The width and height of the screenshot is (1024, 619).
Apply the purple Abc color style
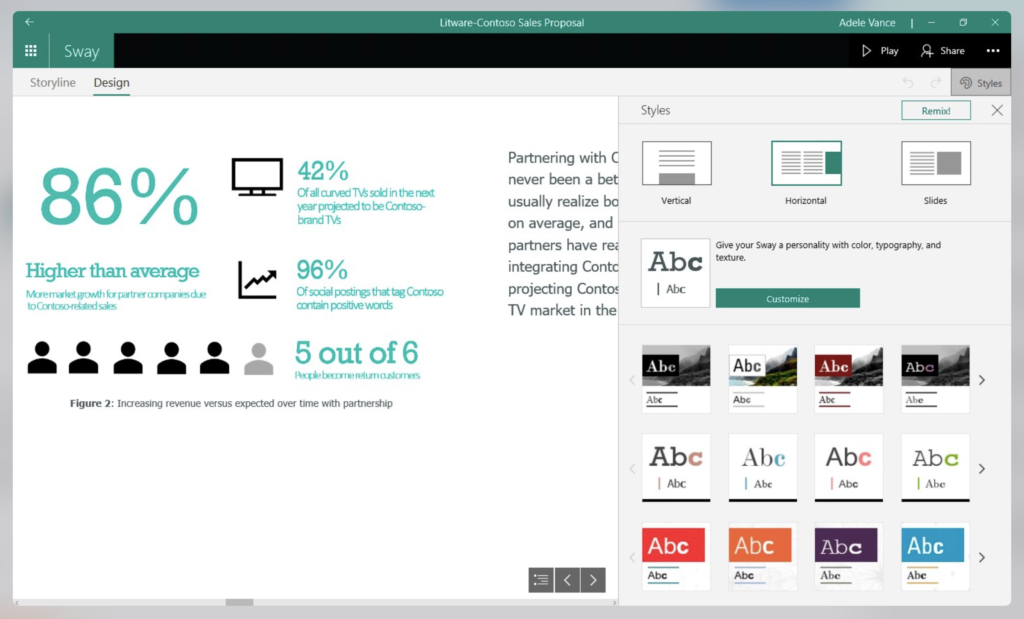click(x=848, y=556)
